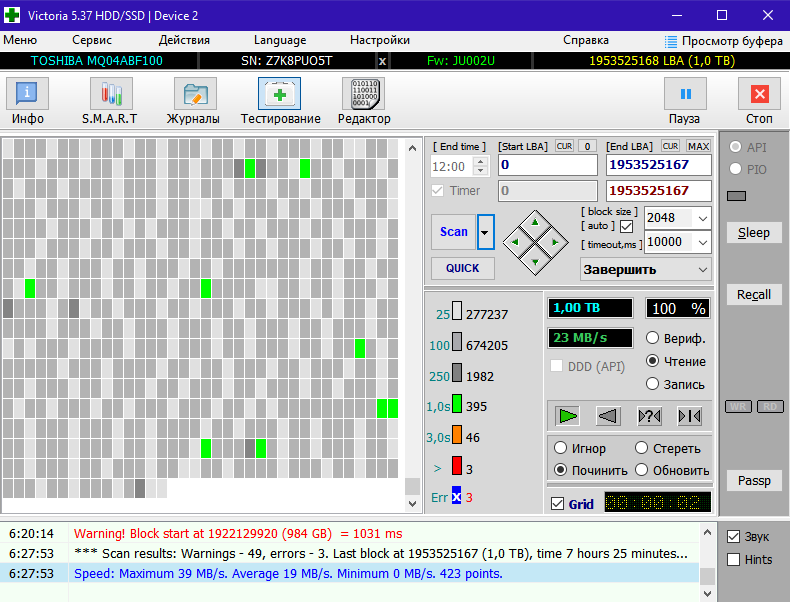This screenshot has width=790, height=602.
Task: Open the Настройки menu
Action: pos(380,40)
